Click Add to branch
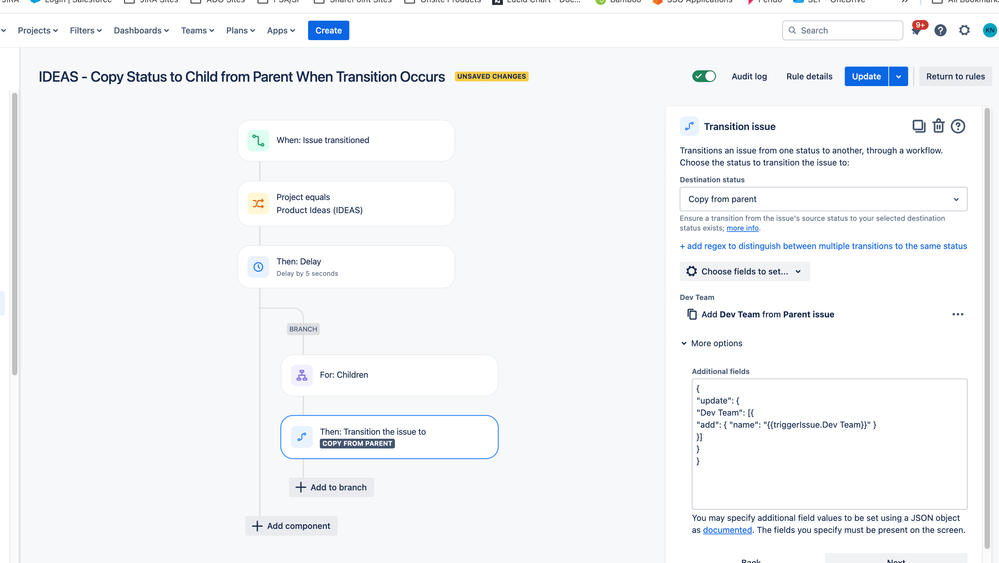This screenshot has height=563, width=999. point(331,487)
